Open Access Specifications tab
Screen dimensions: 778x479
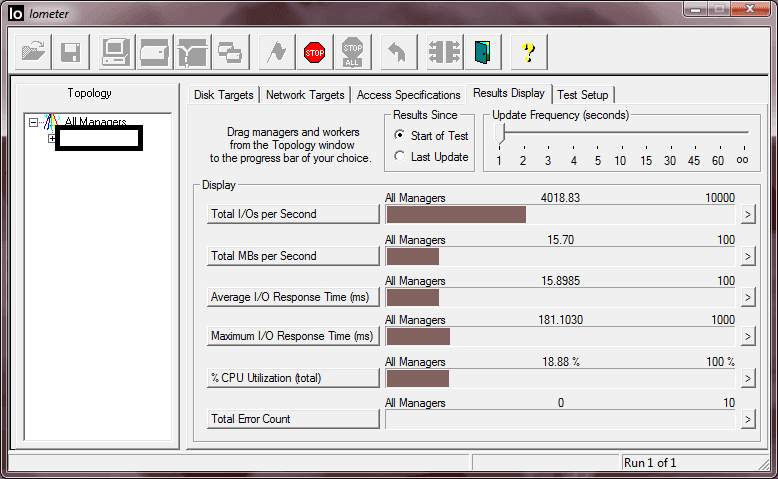click(x=408, y=95)
